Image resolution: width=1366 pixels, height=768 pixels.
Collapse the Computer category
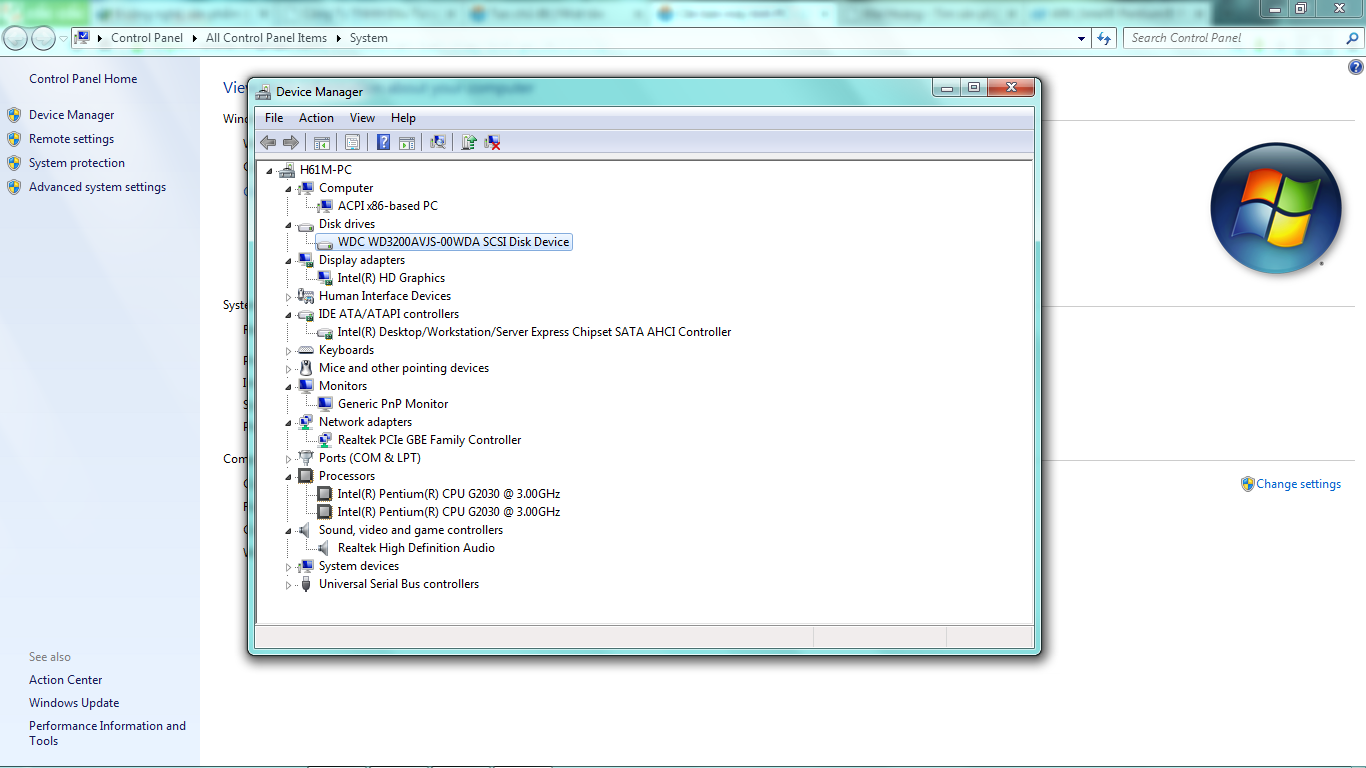pos(289,189)
